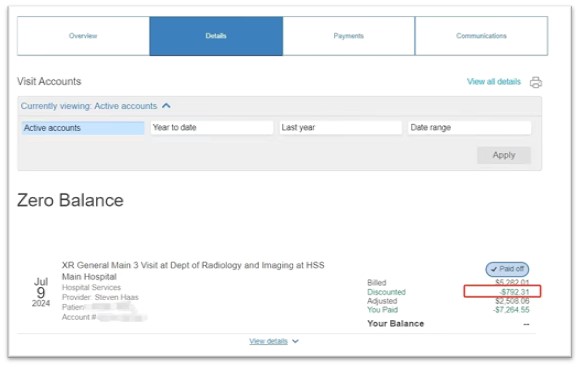The image size is (580, 367).
Task: Open the Payments tab
Action: (x=348, y=36)
